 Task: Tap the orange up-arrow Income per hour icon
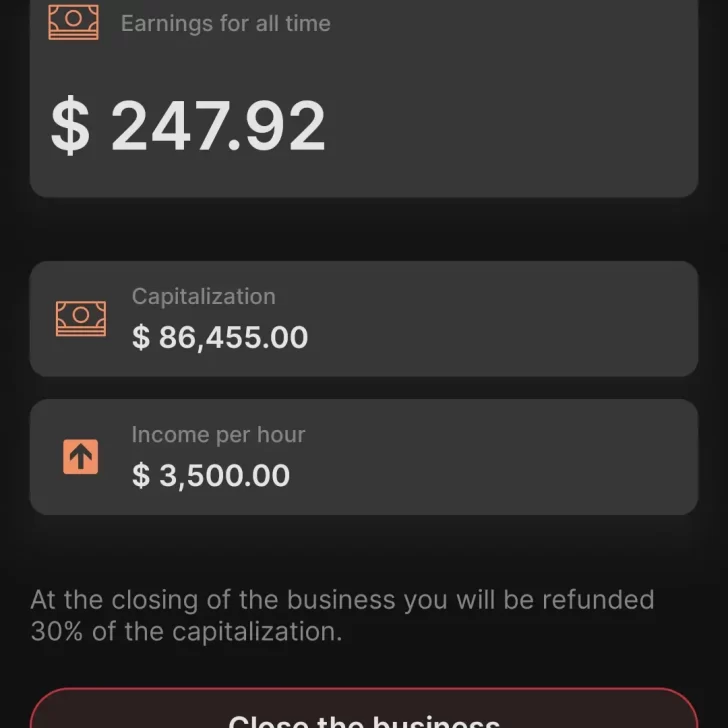tap(81, 457)
